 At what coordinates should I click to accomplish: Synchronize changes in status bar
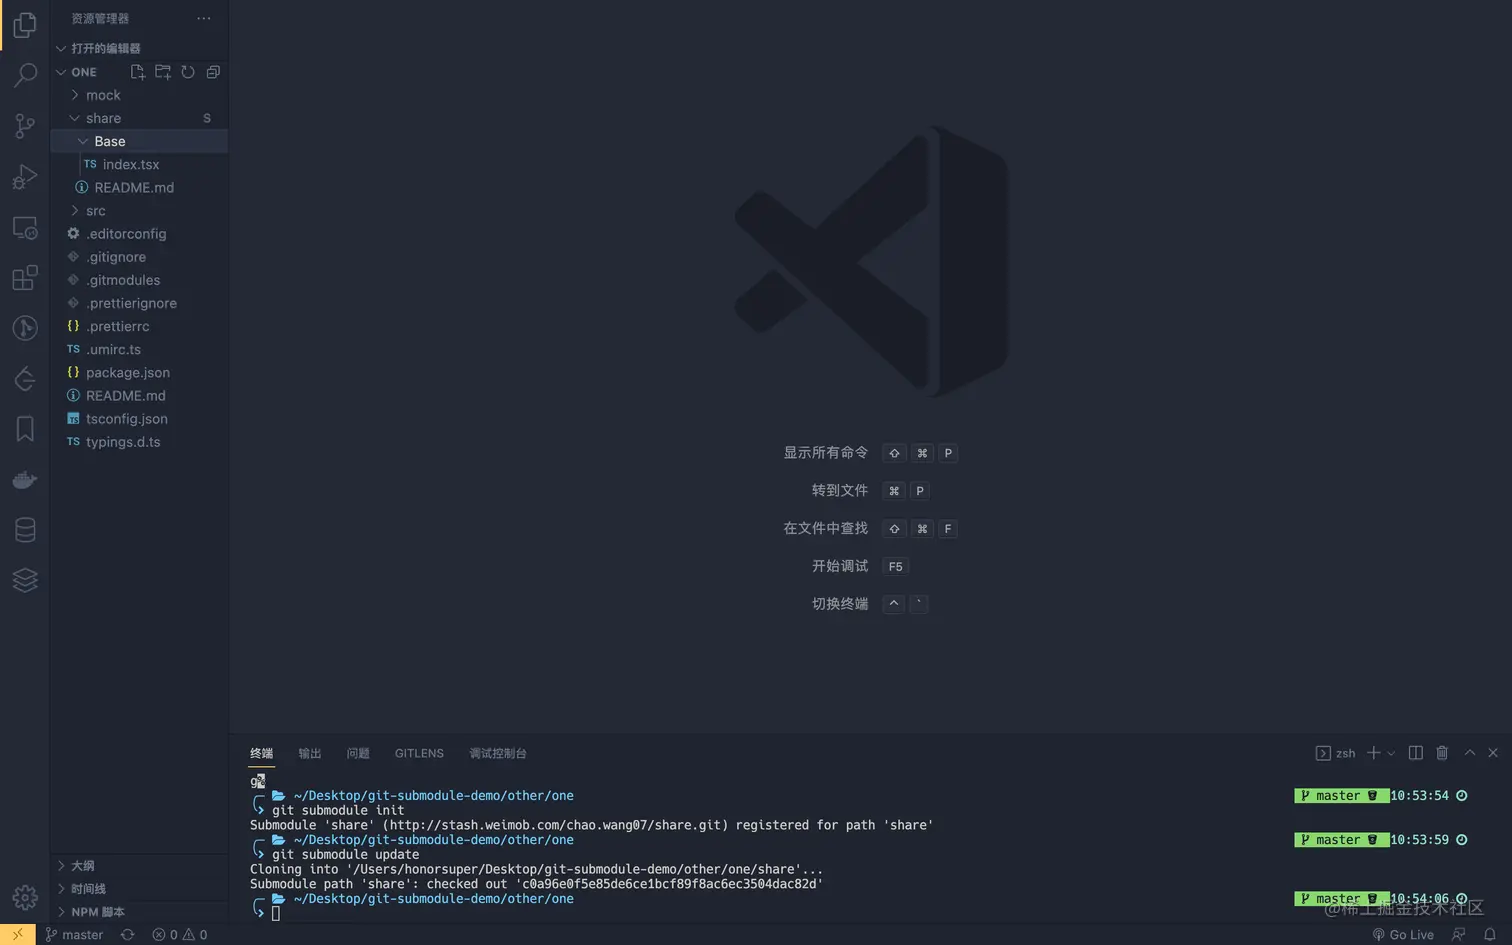(x=127, y=934)
